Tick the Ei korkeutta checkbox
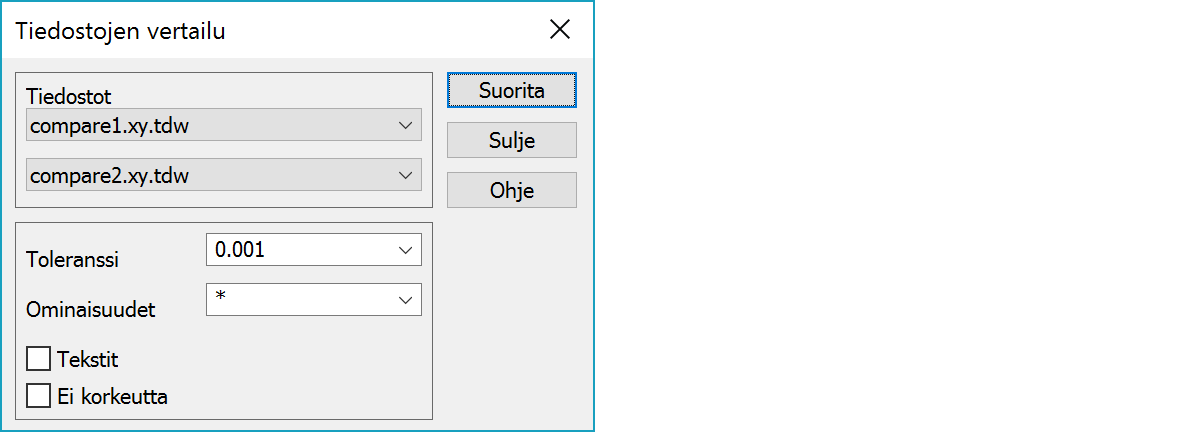Image resolution: width=1200 pixels, height=432 pixels. 39,396
